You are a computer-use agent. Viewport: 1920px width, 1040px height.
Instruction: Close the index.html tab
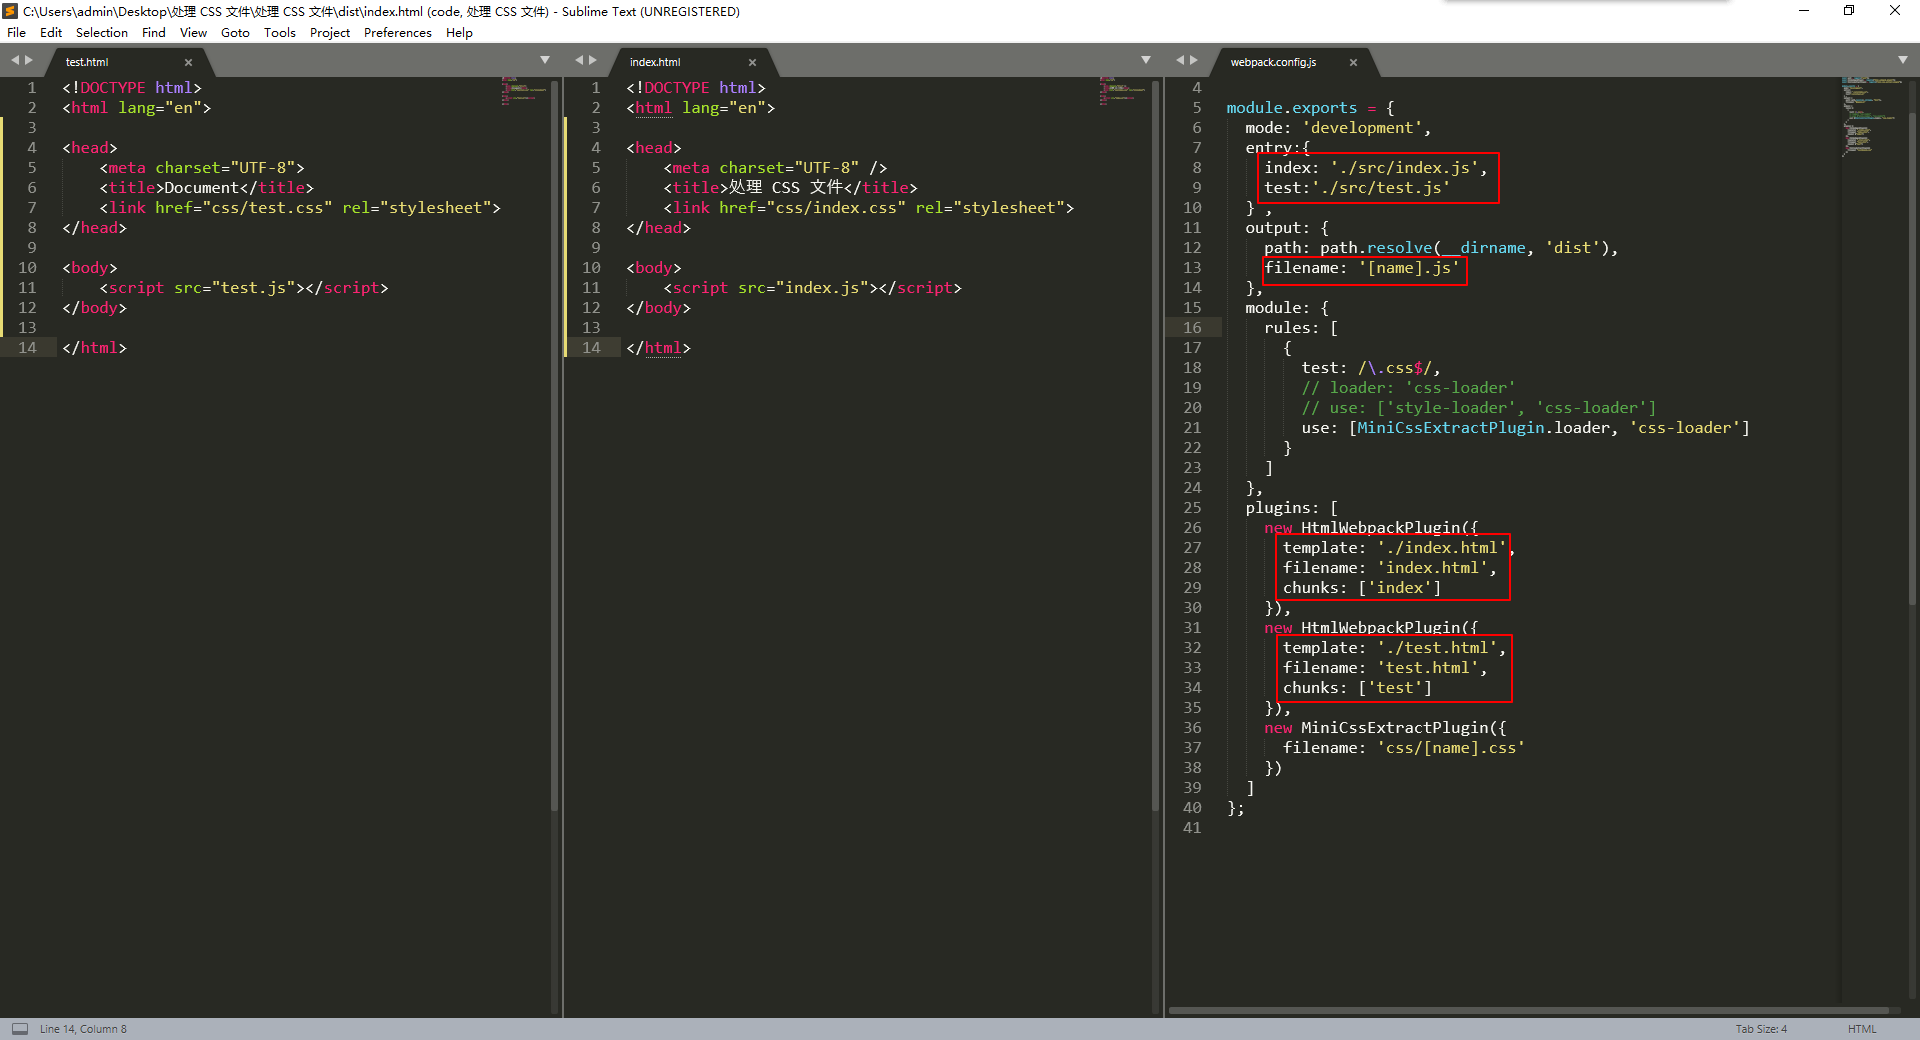pyautogui.click(x=752, y=62)
